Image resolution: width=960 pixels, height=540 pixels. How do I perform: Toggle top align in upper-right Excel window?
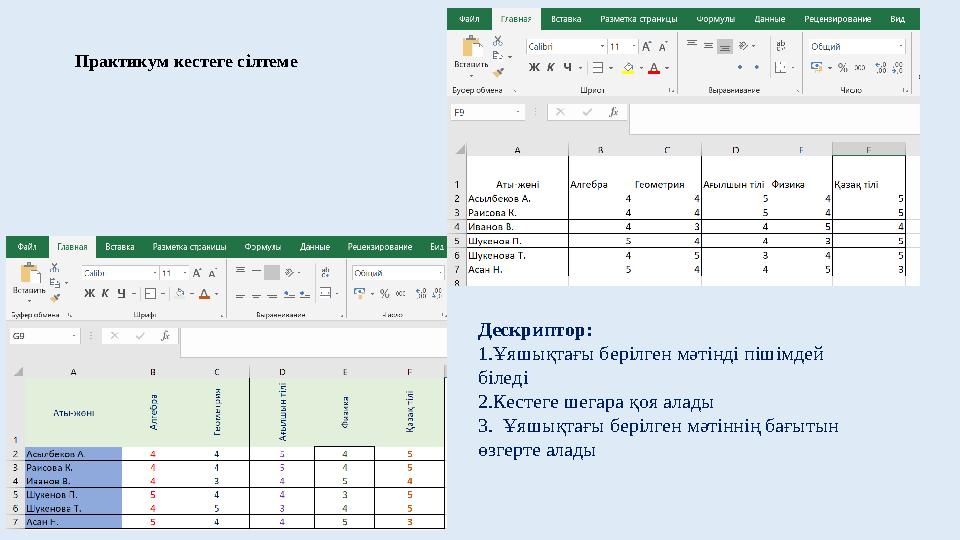click(x=692, y=45)
